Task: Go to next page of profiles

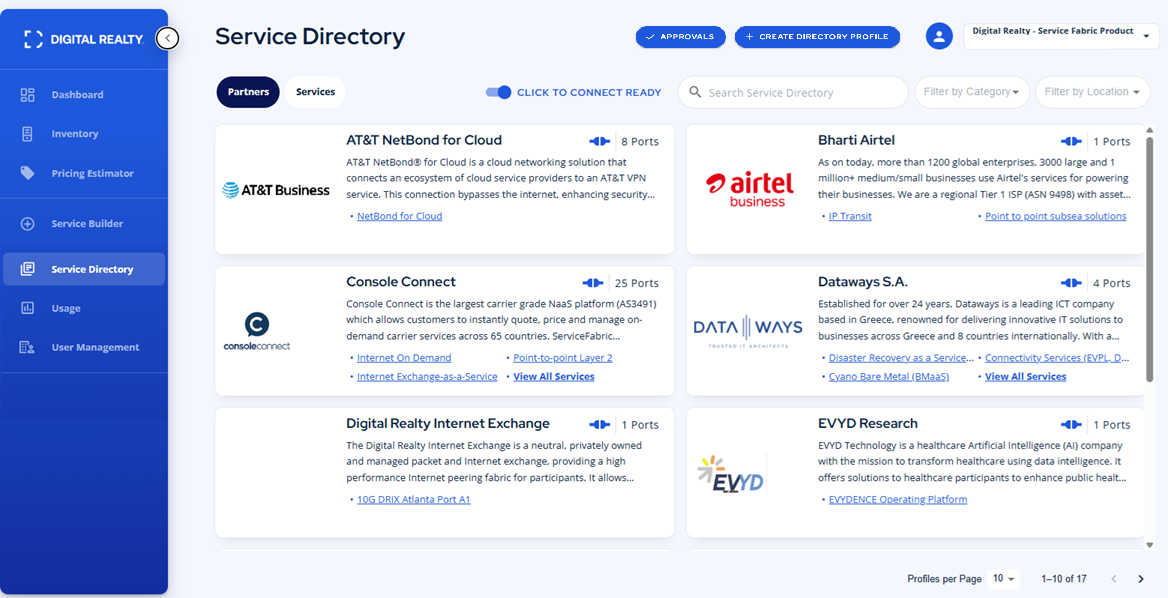Action: point(1140,579)
